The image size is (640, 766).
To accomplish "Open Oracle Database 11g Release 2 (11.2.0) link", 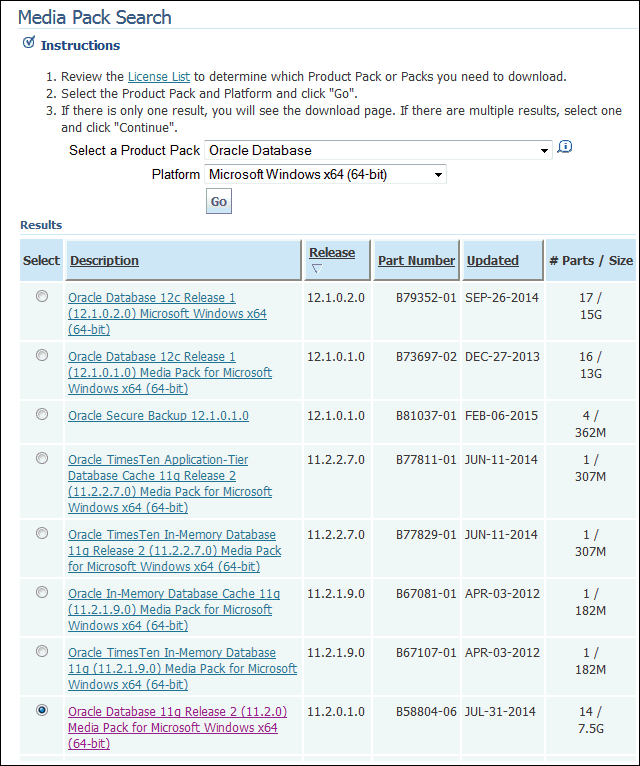I will [x=177, y=727].
